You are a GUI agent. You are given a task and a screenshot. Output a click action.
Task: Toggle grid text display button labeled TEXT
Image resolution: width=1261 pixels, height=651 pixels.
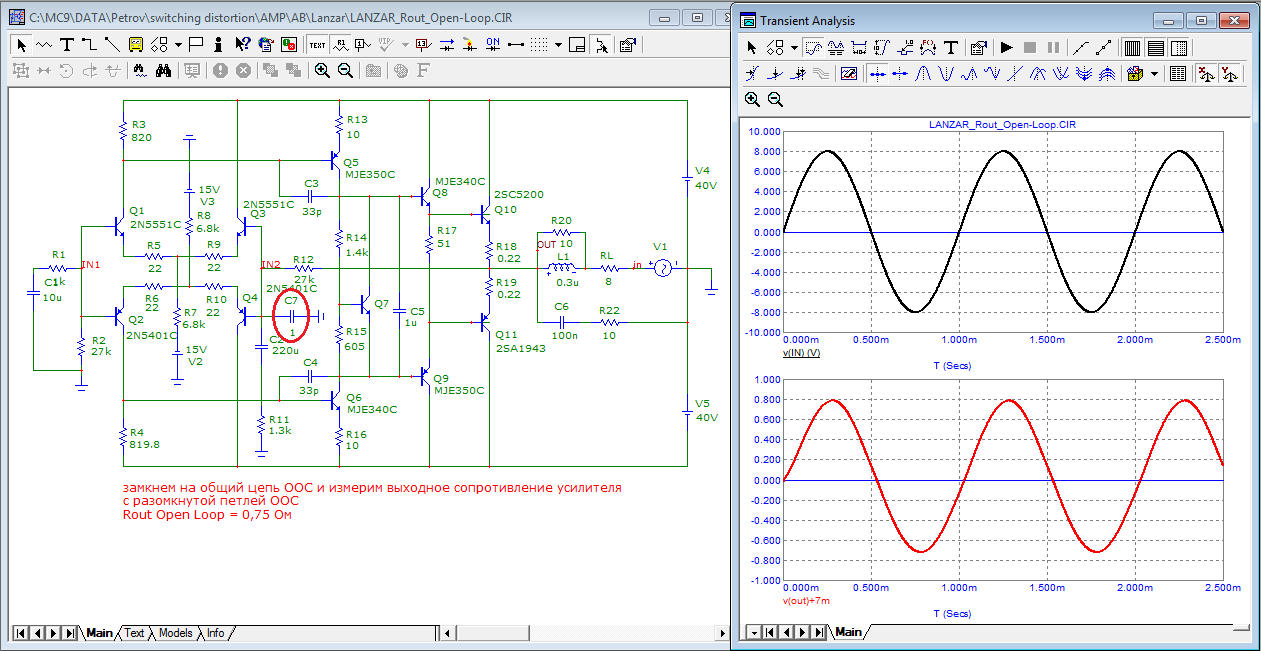point(317,44)
